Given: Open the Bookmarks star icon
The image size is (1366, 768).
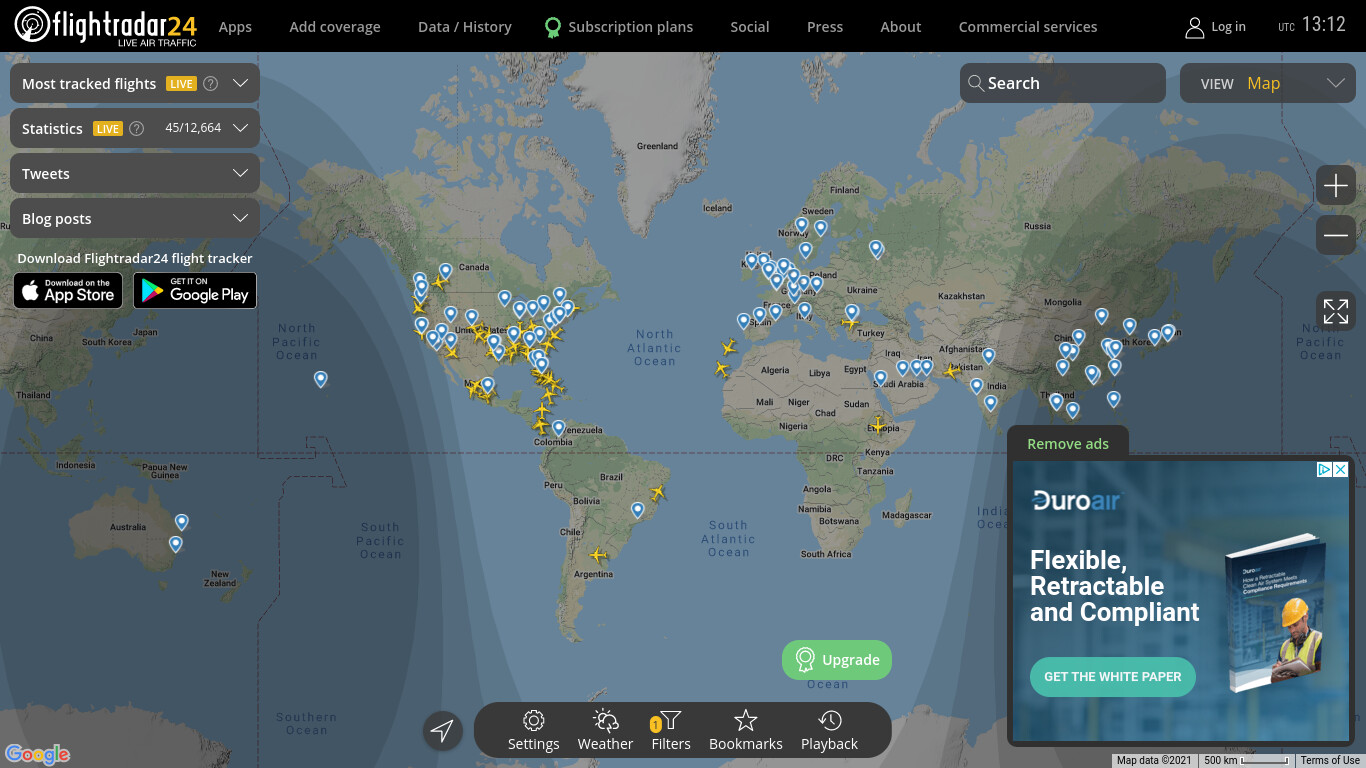Looking at the screenshot, I should 745,721.
